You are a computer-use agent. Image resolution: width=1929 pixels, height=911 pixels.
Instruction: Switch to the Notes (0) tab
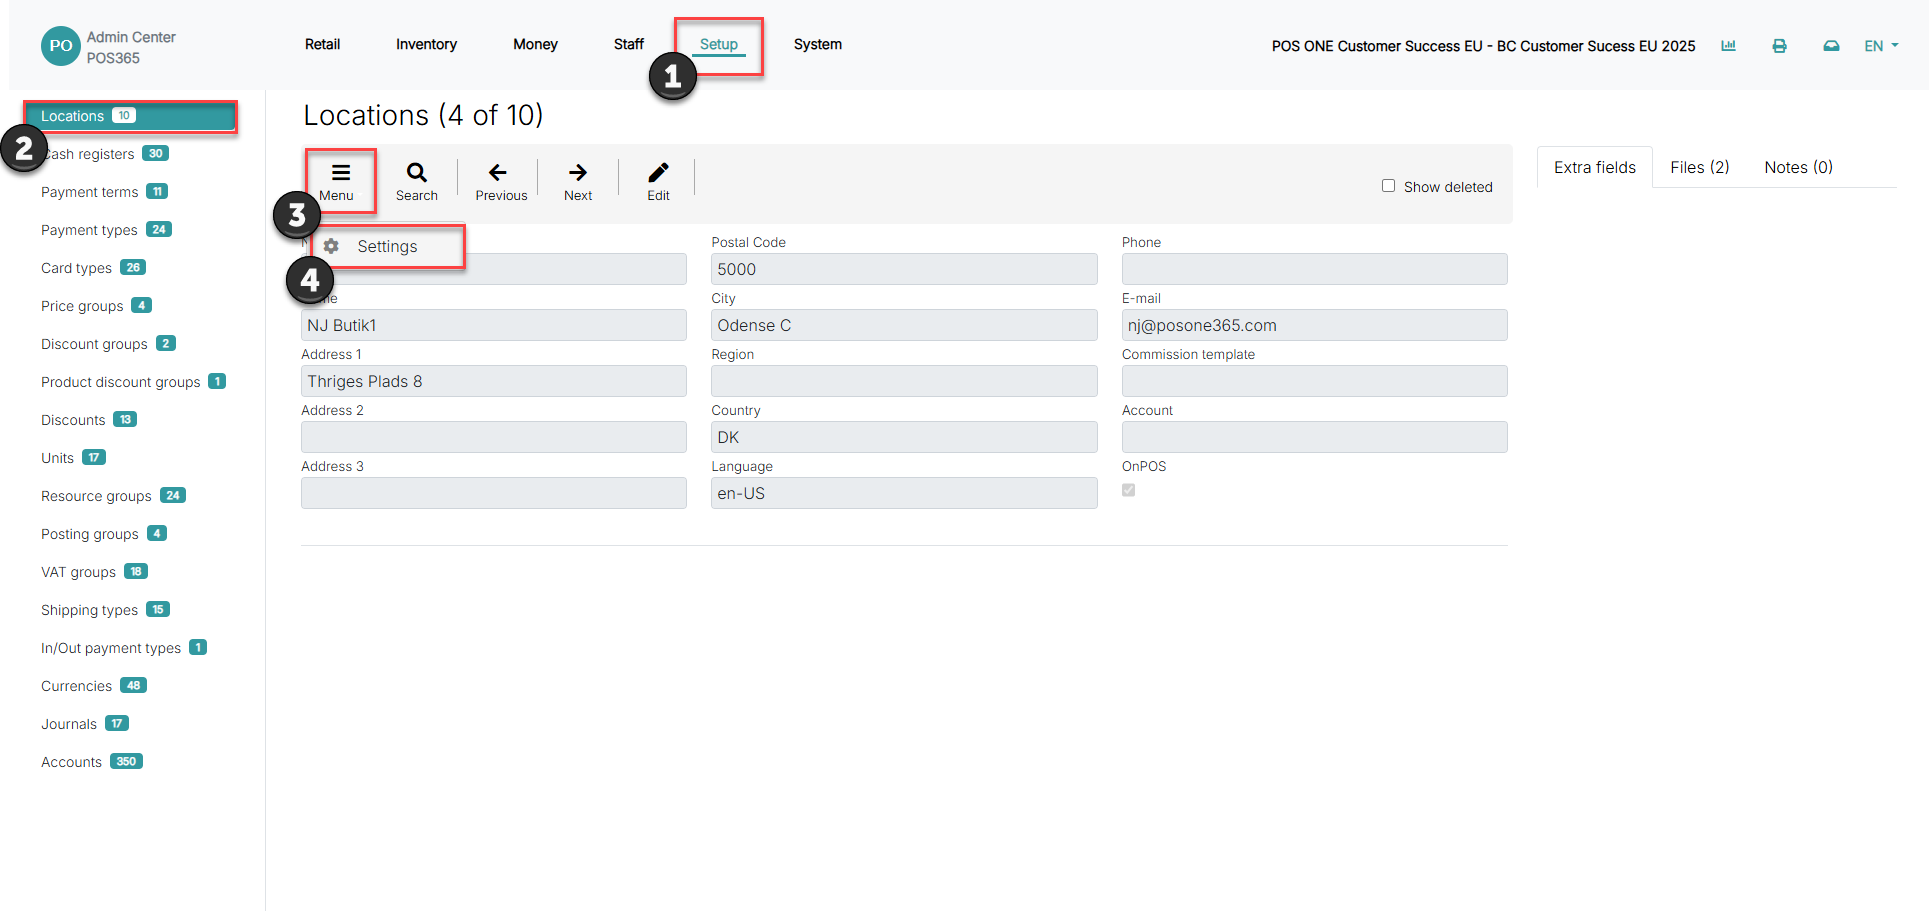pos(1798,167)
